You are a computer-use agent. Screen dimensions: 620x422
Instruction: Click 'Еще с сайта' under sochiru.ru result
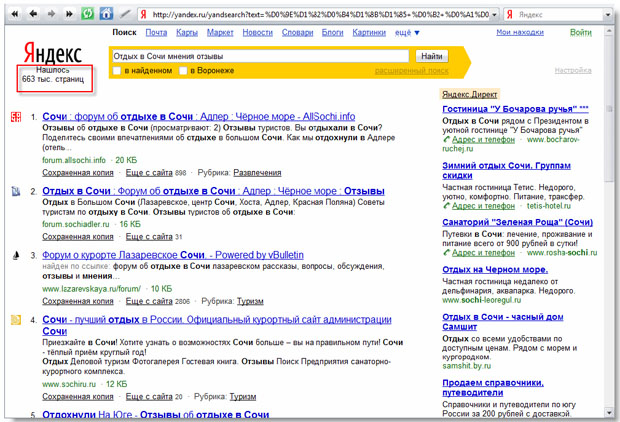tap(149, 397)
